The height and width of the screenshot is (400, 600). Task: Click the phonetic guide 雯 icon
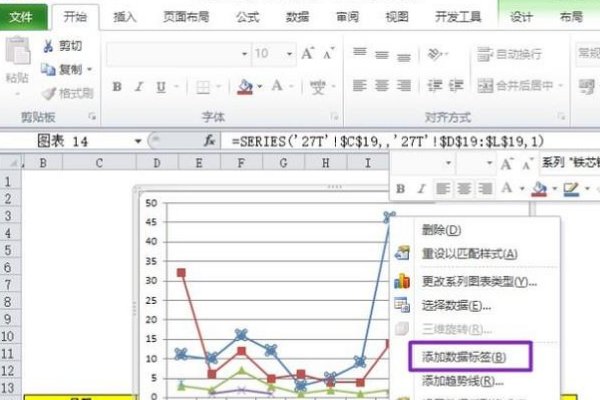[318, 87]
